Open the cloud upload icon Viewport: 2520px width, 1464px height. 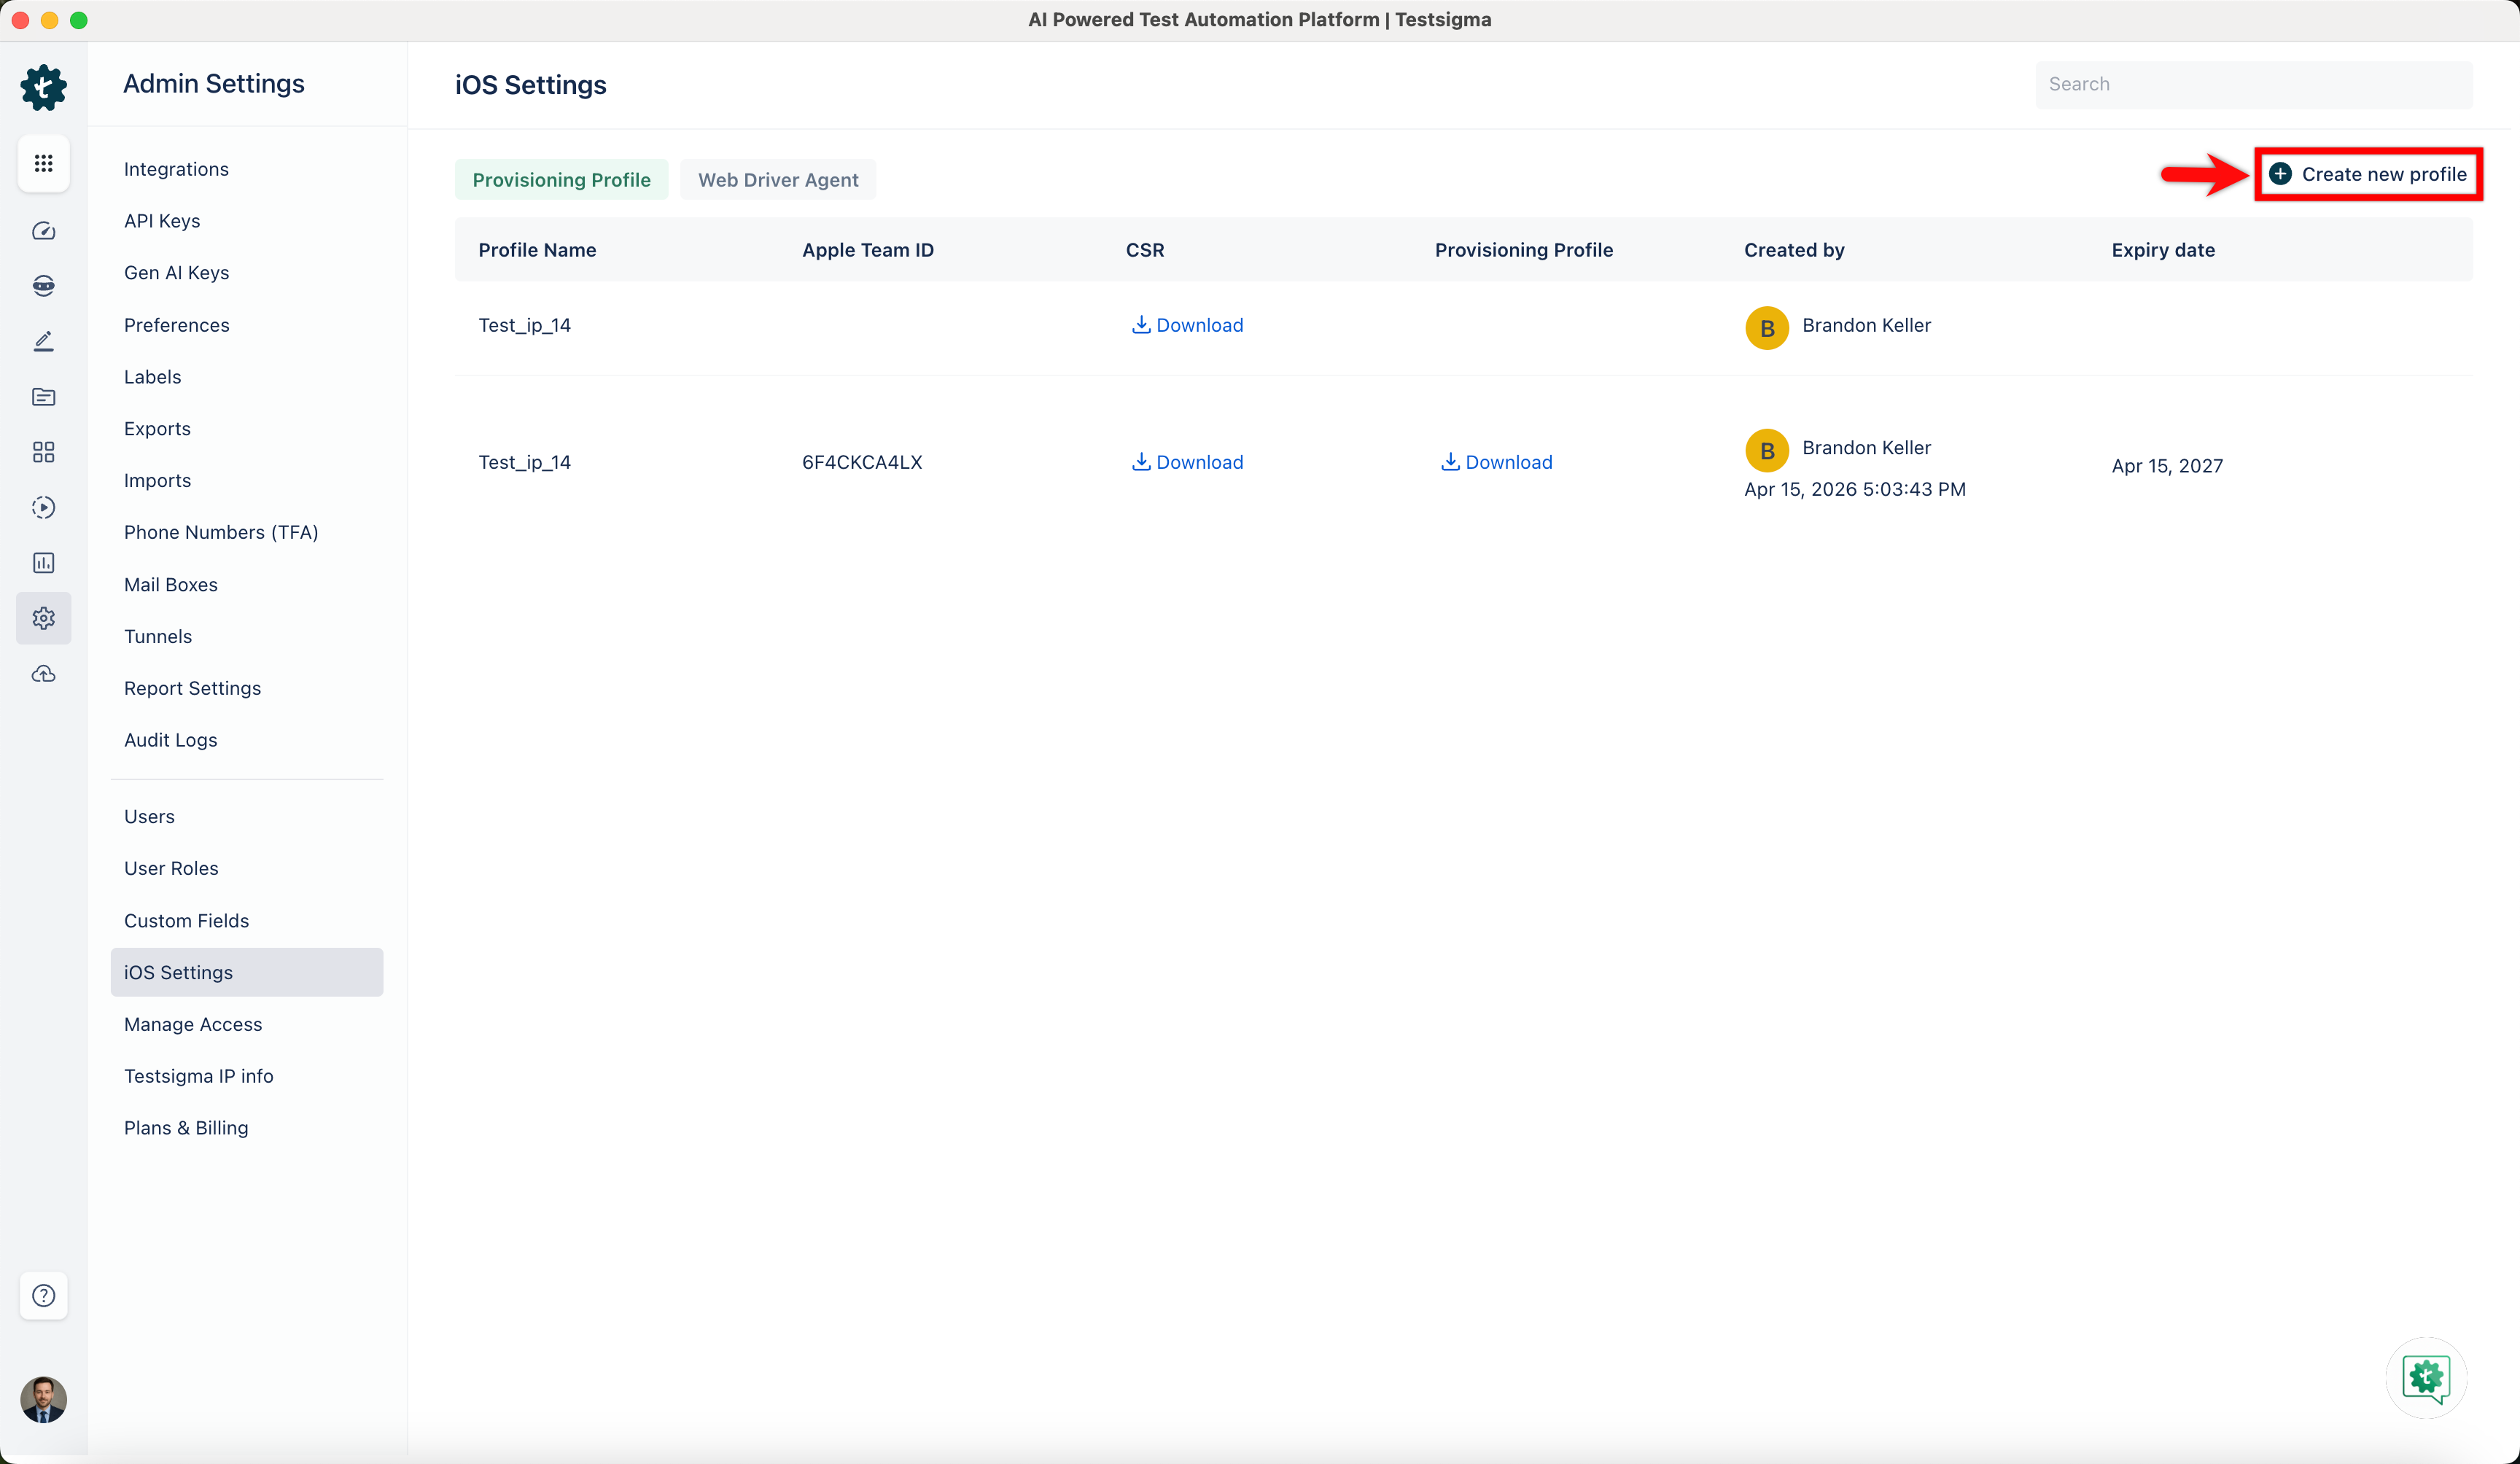point(43,674)
